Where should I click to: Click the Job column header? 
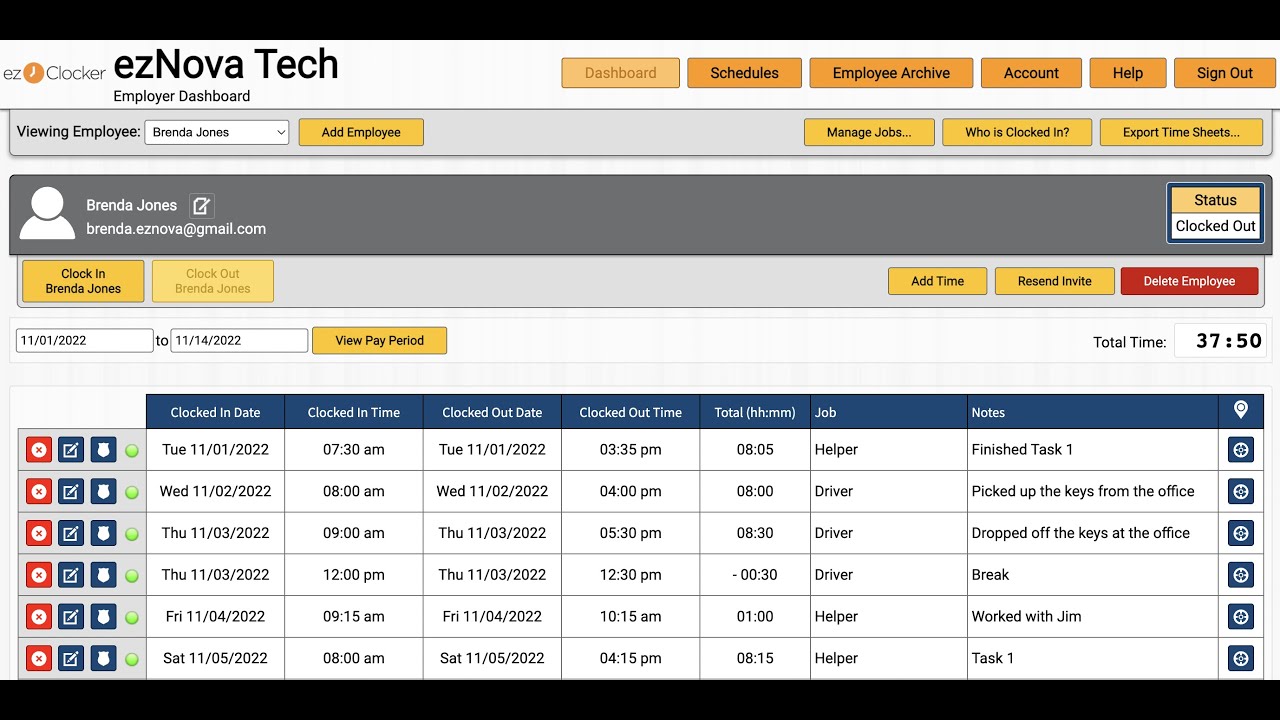click(x=889, y=412)
